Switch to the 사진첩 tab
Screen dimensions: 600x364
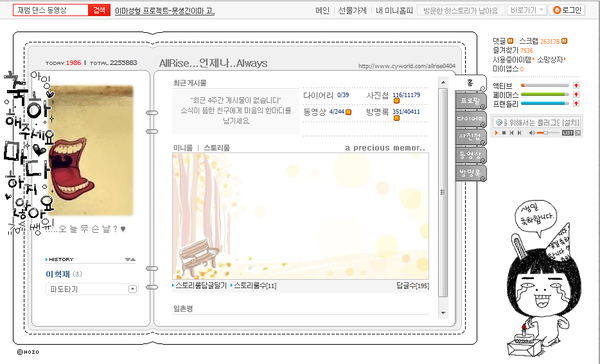pos(471,137)
